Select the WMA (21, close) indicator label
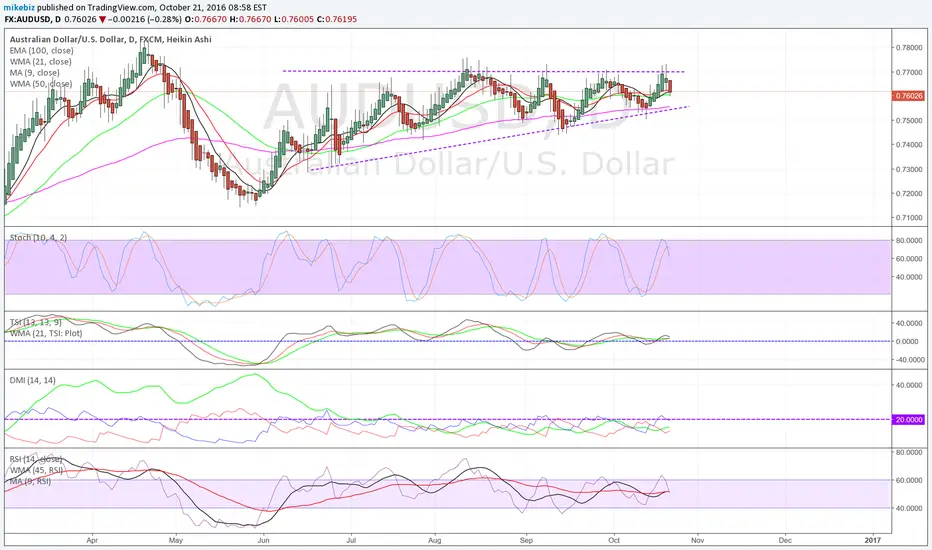Screen dimensions: 932x550 (x=40, y=62)
